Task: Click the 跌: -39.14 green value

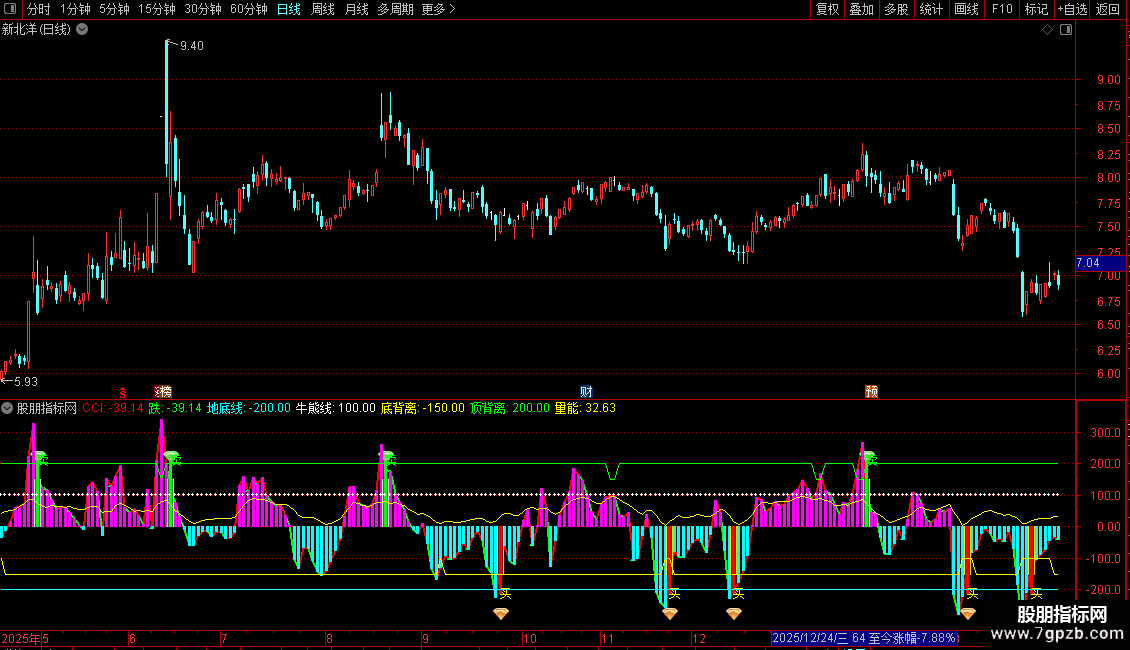Action: click(x=175, y=408)
